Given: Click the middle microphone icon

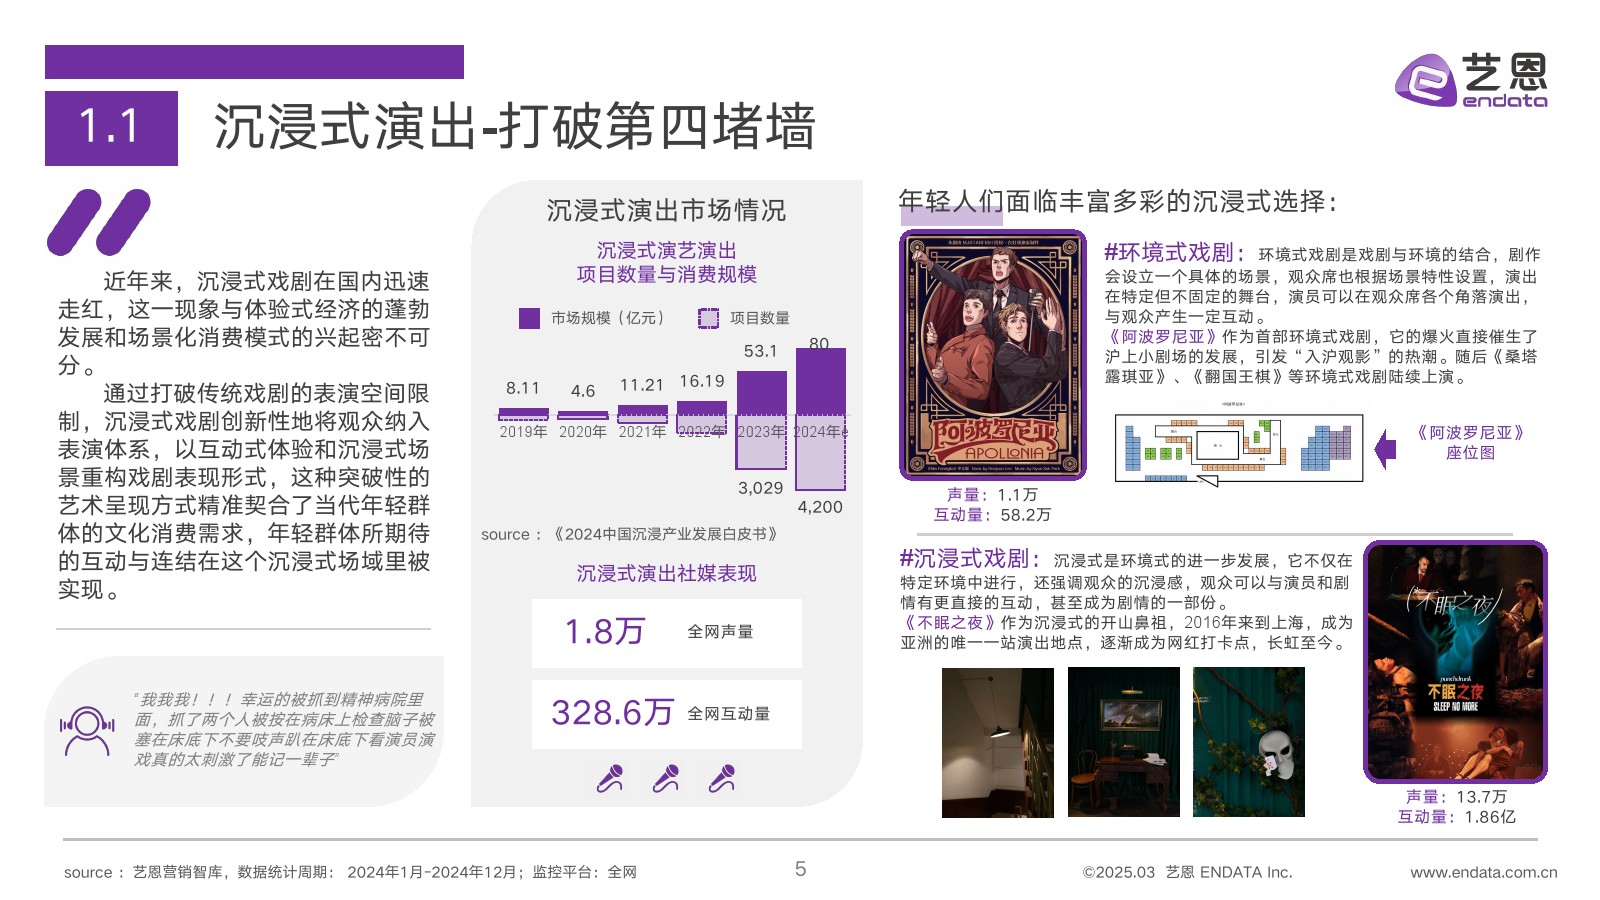Looking at the screenshot, I should [666, 778].
